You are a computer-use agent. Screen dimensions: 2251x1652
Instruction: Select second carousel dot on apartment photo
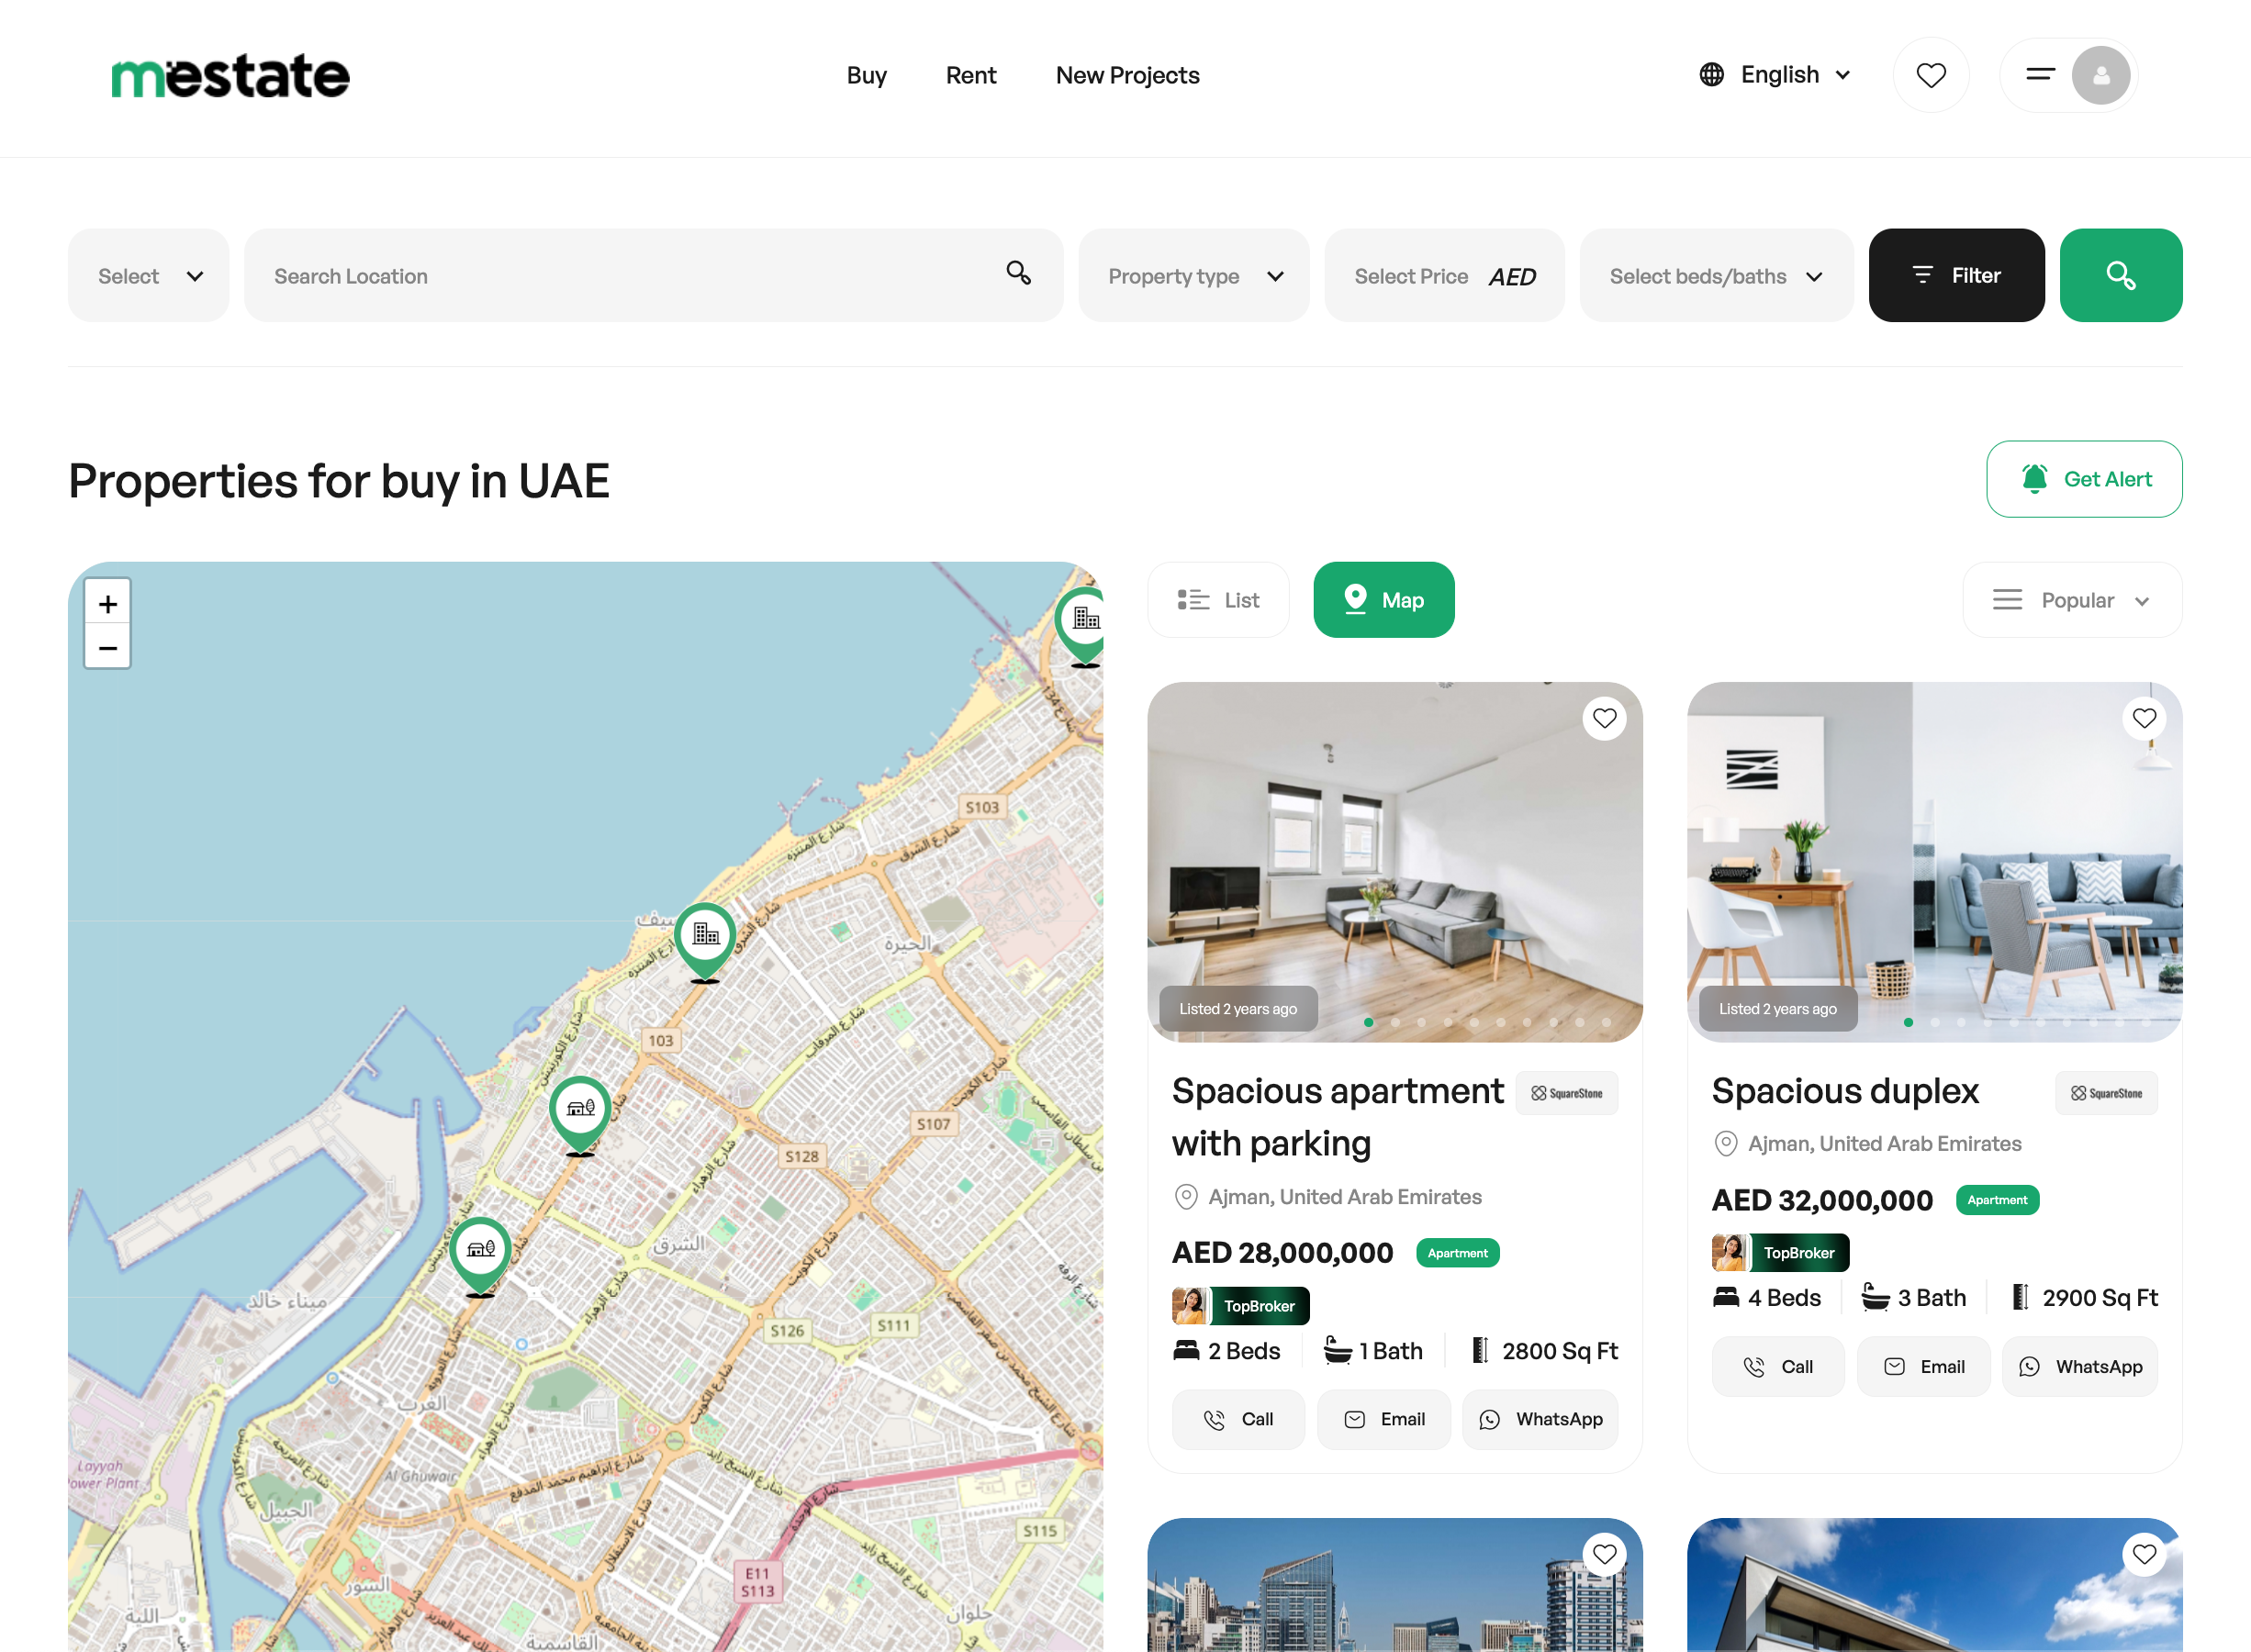pos(1395,1022)
